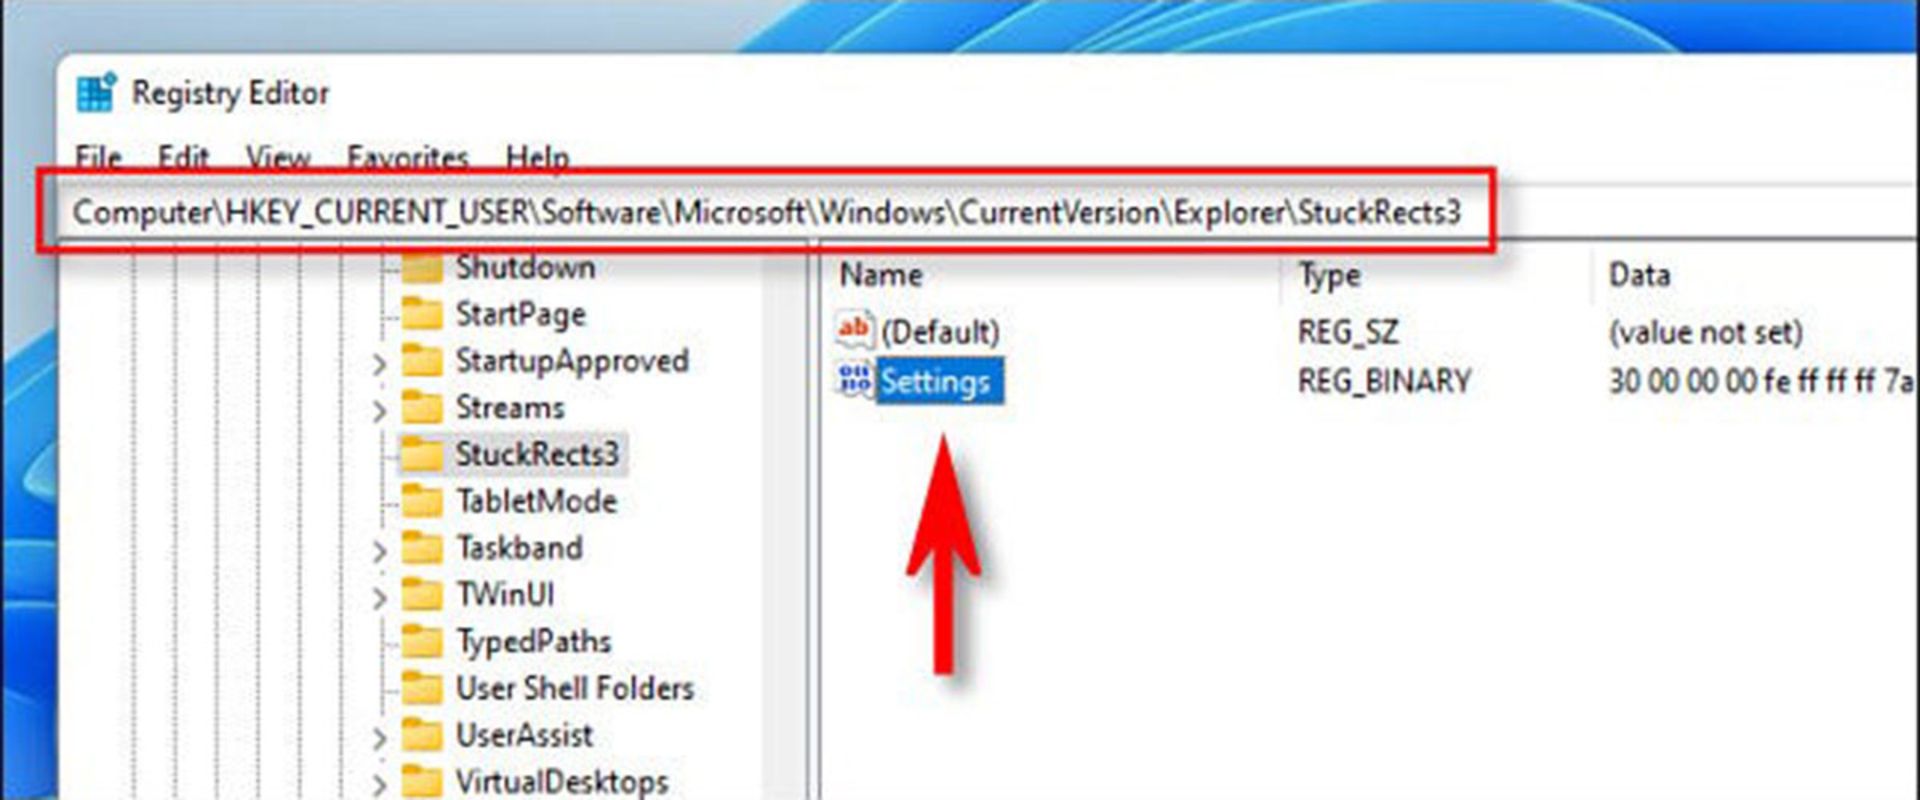Click the "(value not set)" data cell
The width and height of the screenshot is (1920, 800).
(x=1706, y=332)
